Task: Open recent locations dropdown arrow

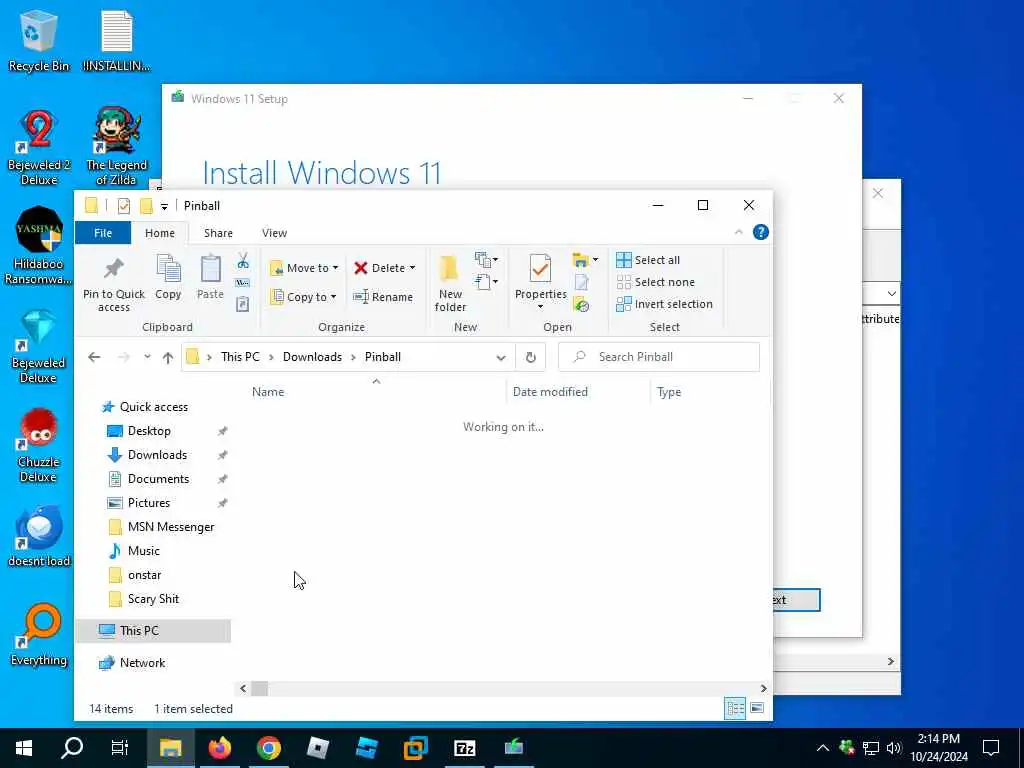Action: coord(148,357)
